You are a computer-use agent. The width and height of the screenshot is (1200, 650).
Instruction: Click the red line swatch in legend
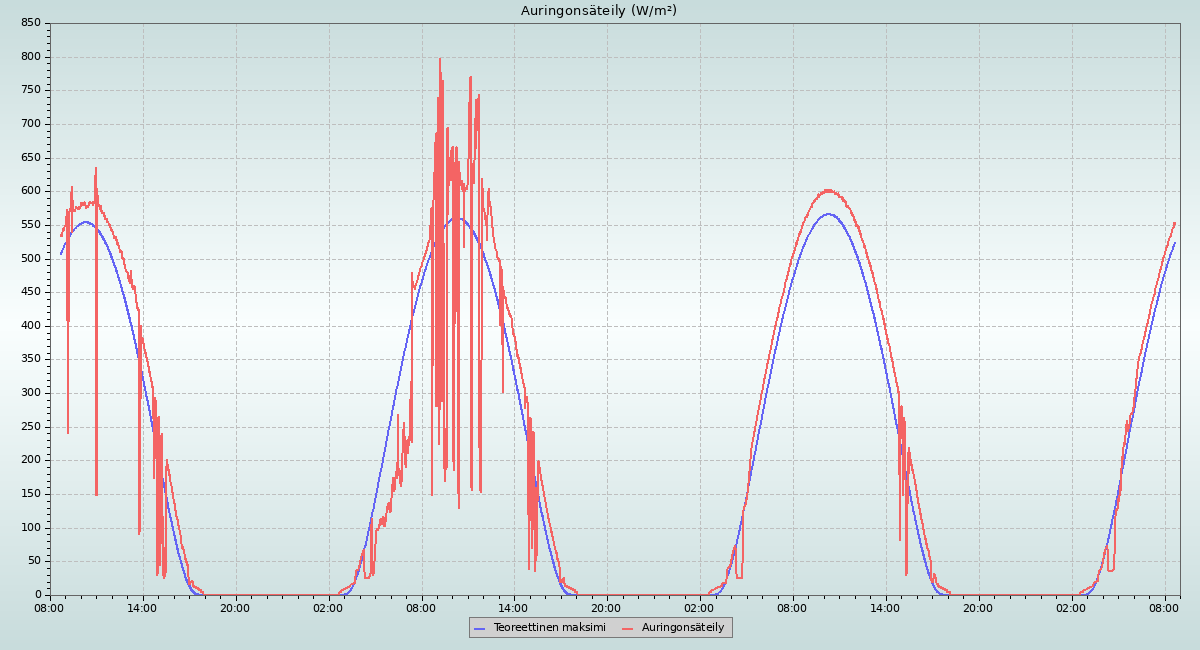click(x=629, y=628)
